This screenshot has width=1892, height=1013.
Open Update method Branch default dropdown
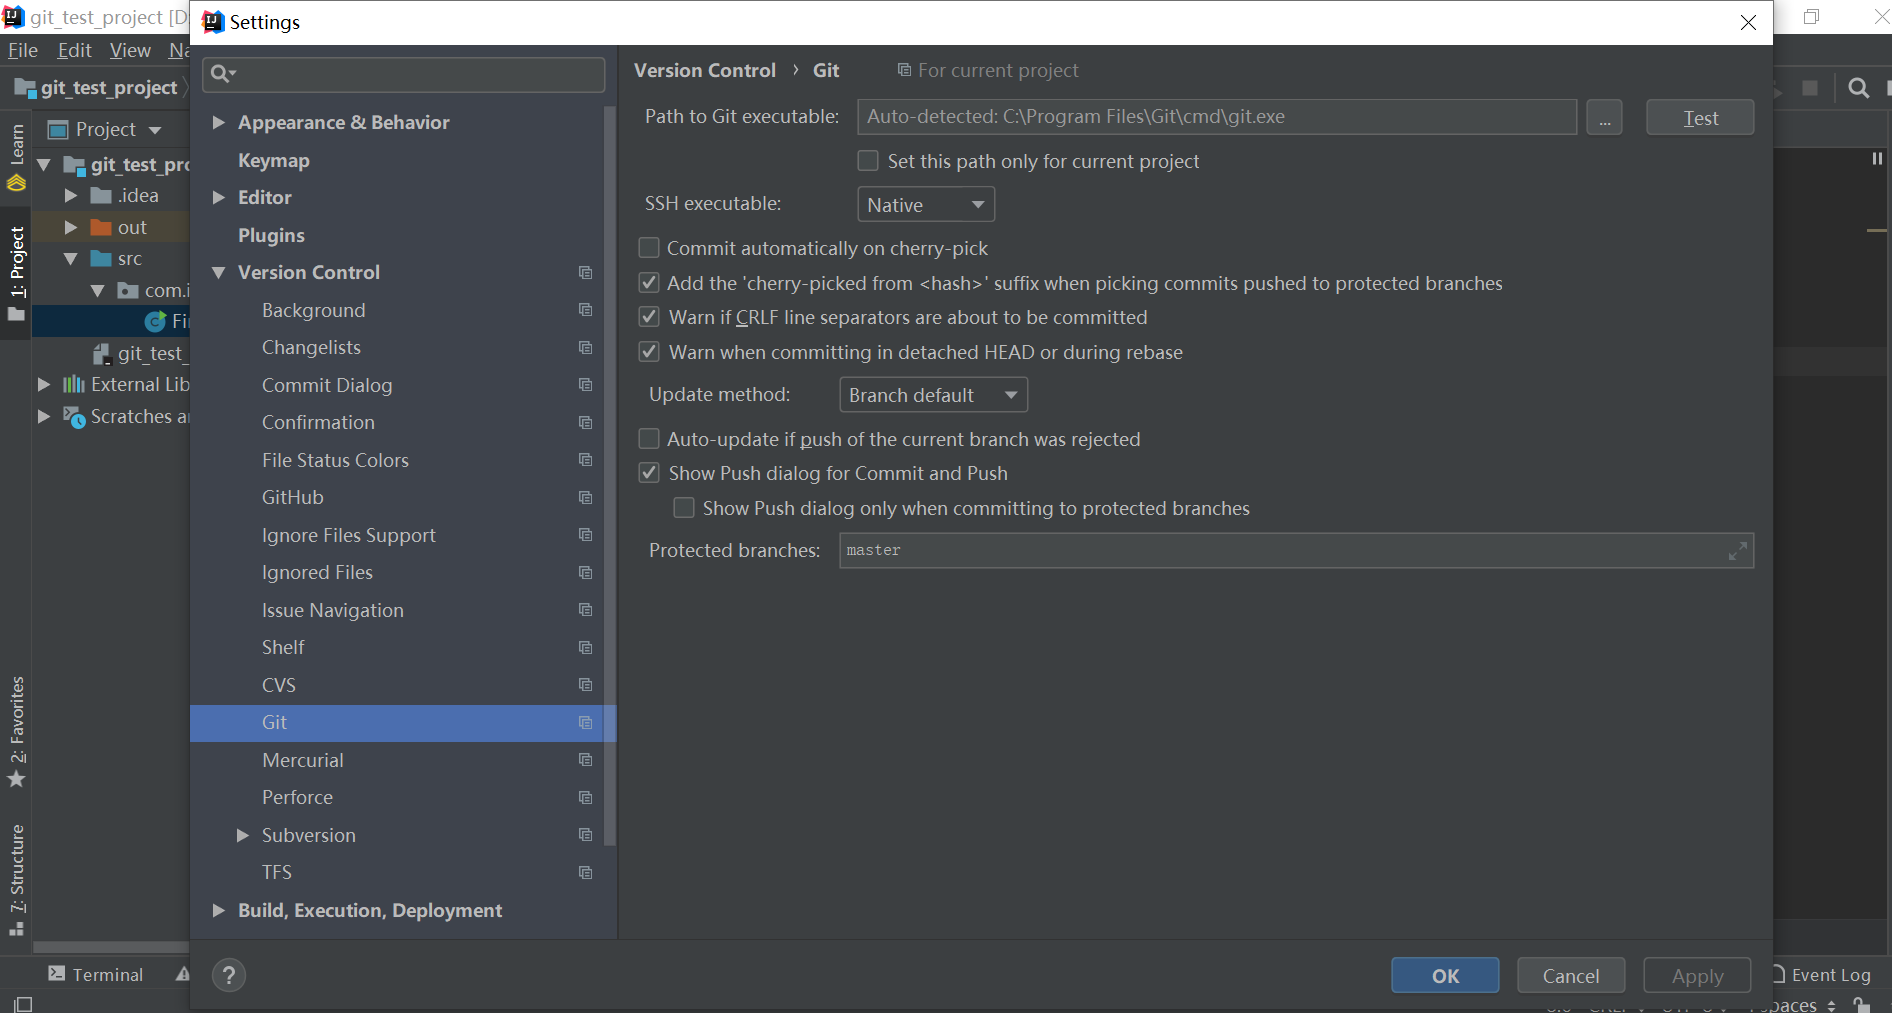point(933,395)
